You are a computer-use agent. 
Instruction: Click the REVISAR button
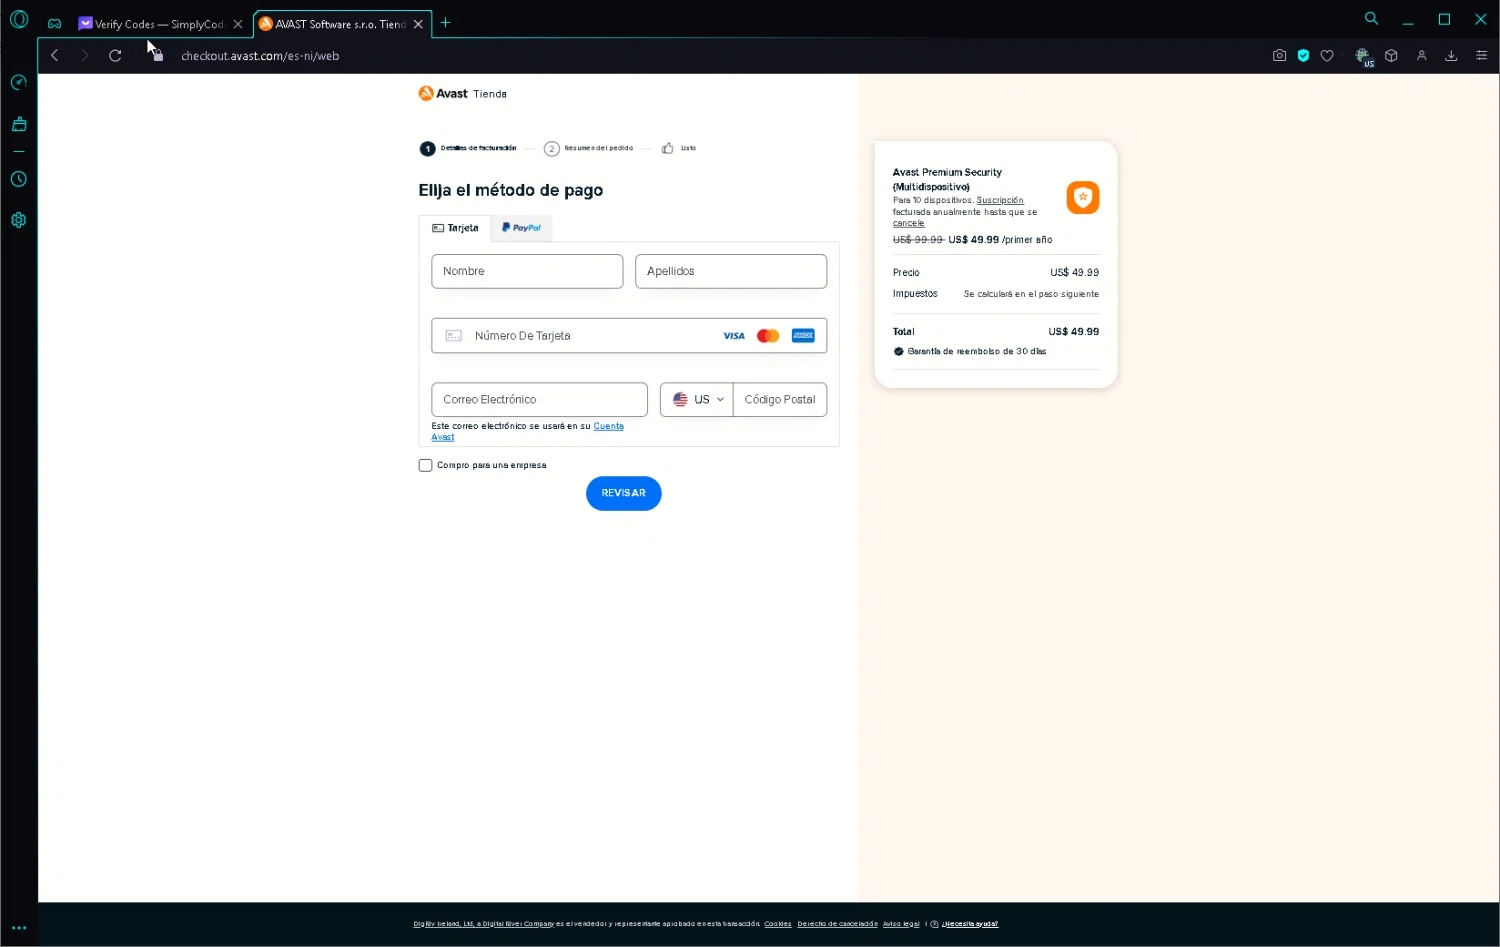623,493
